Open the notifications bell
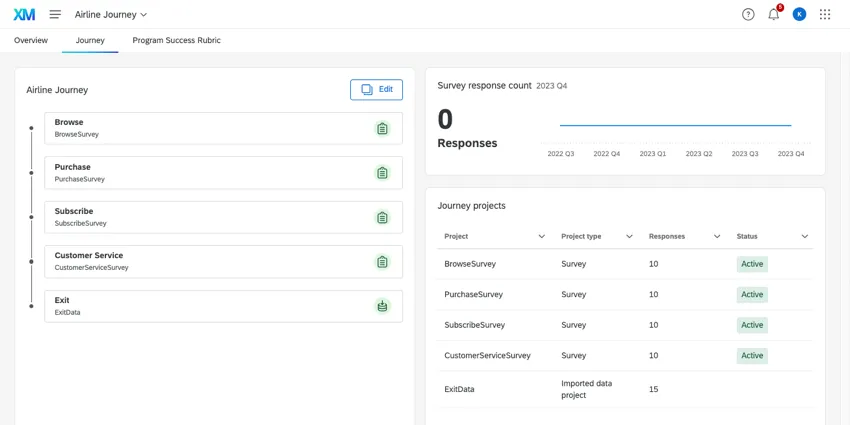Image resolution: width=850 pixels, height=425 pixels. click(773, 14)
